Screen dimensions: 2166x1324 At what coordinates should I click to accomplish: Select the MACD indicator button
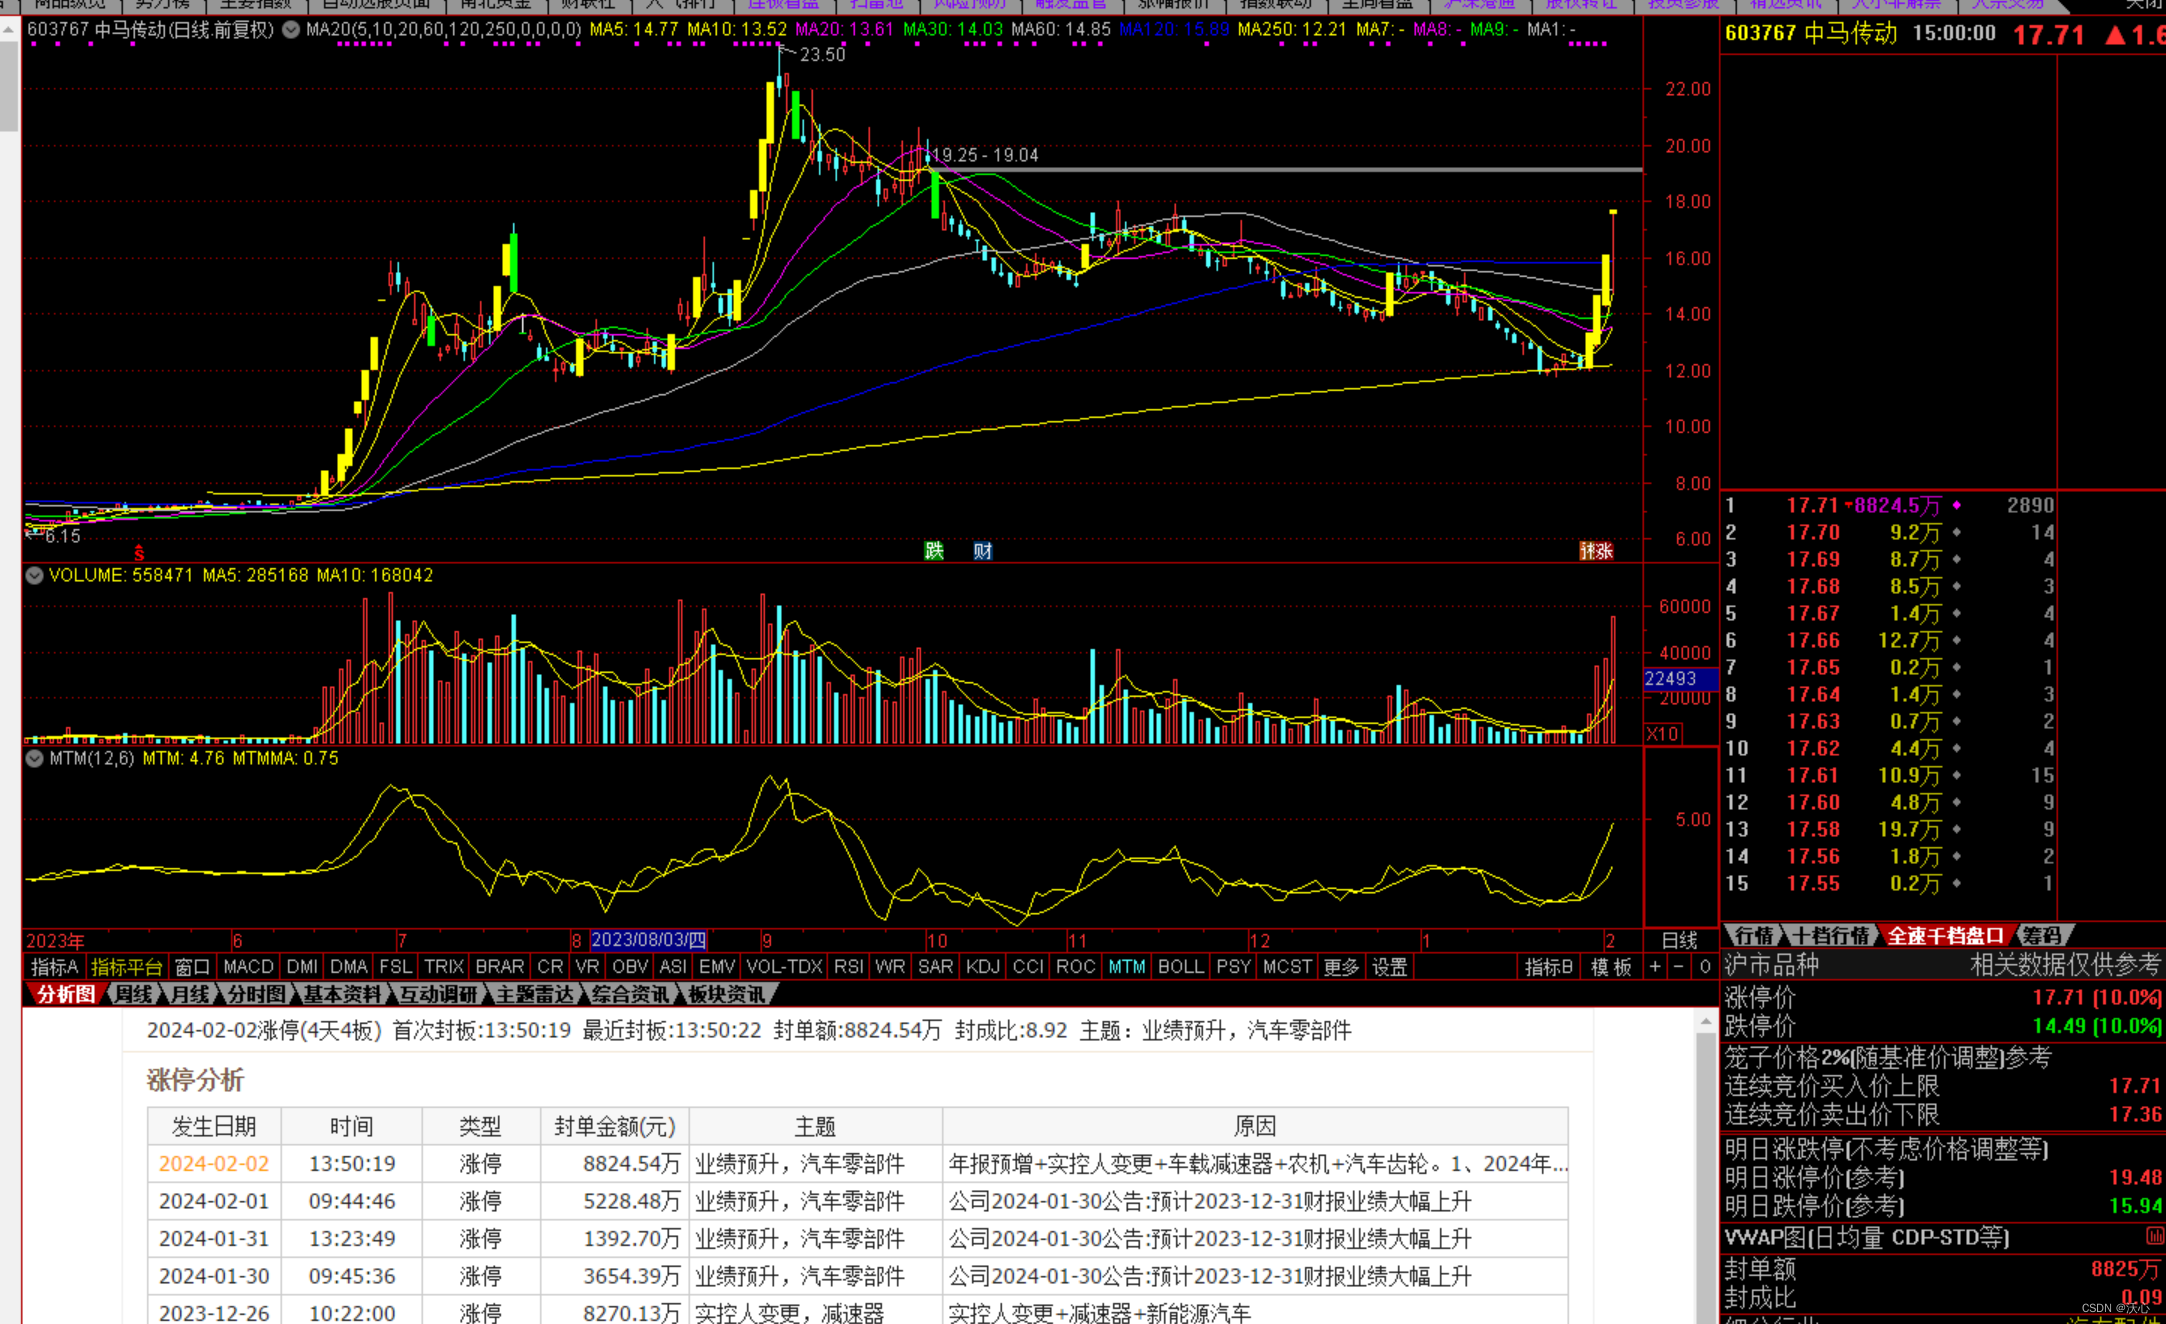click(x=248, y=967)
